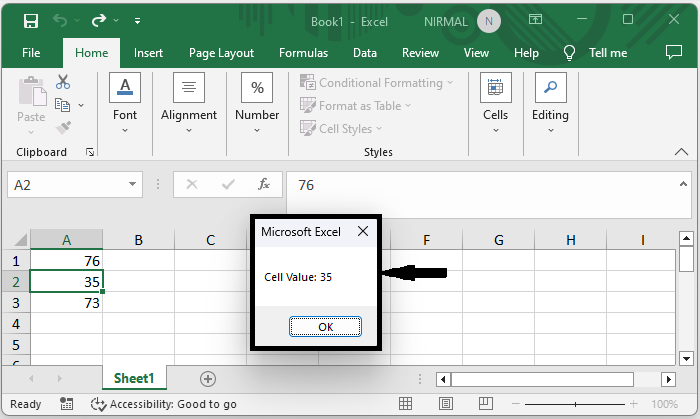Click the Cancel X in formula bar

[x=192, y=184]
